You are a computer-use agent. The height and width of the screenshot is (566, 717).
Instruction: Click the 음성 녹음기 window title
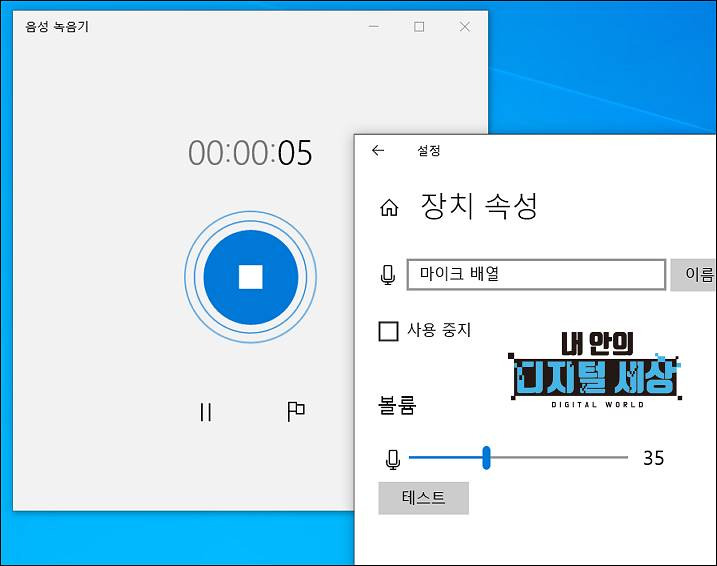57,27
